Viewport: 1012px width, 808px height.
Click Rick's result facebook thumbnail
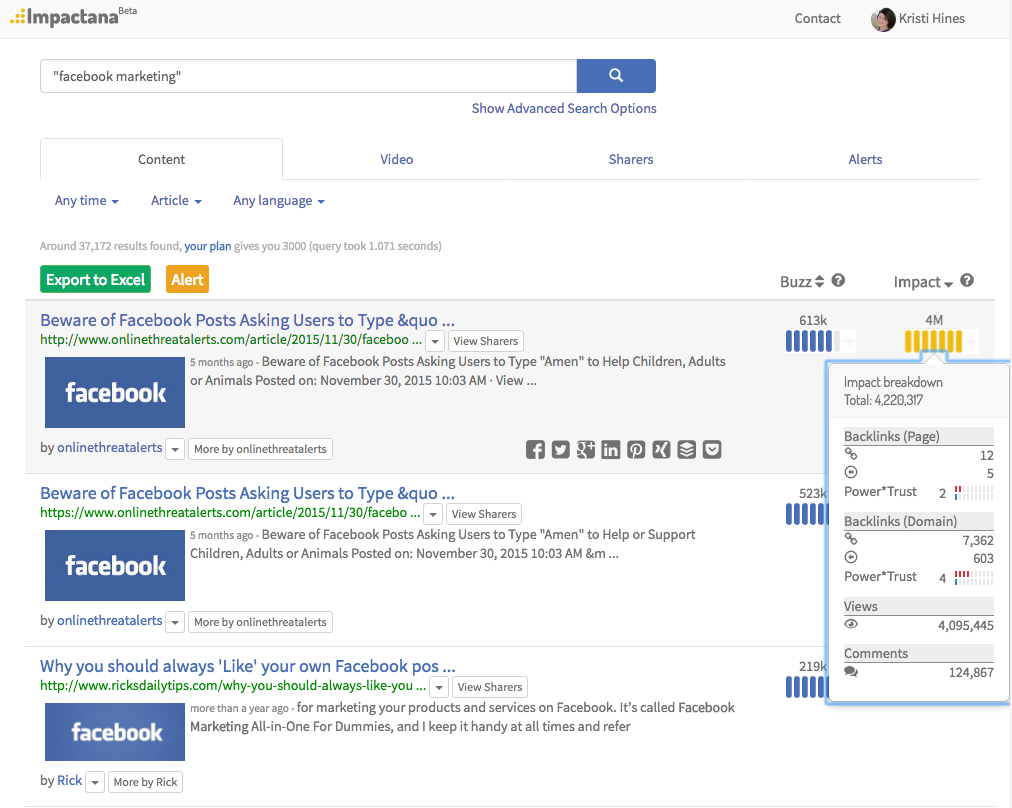[115, 732]
